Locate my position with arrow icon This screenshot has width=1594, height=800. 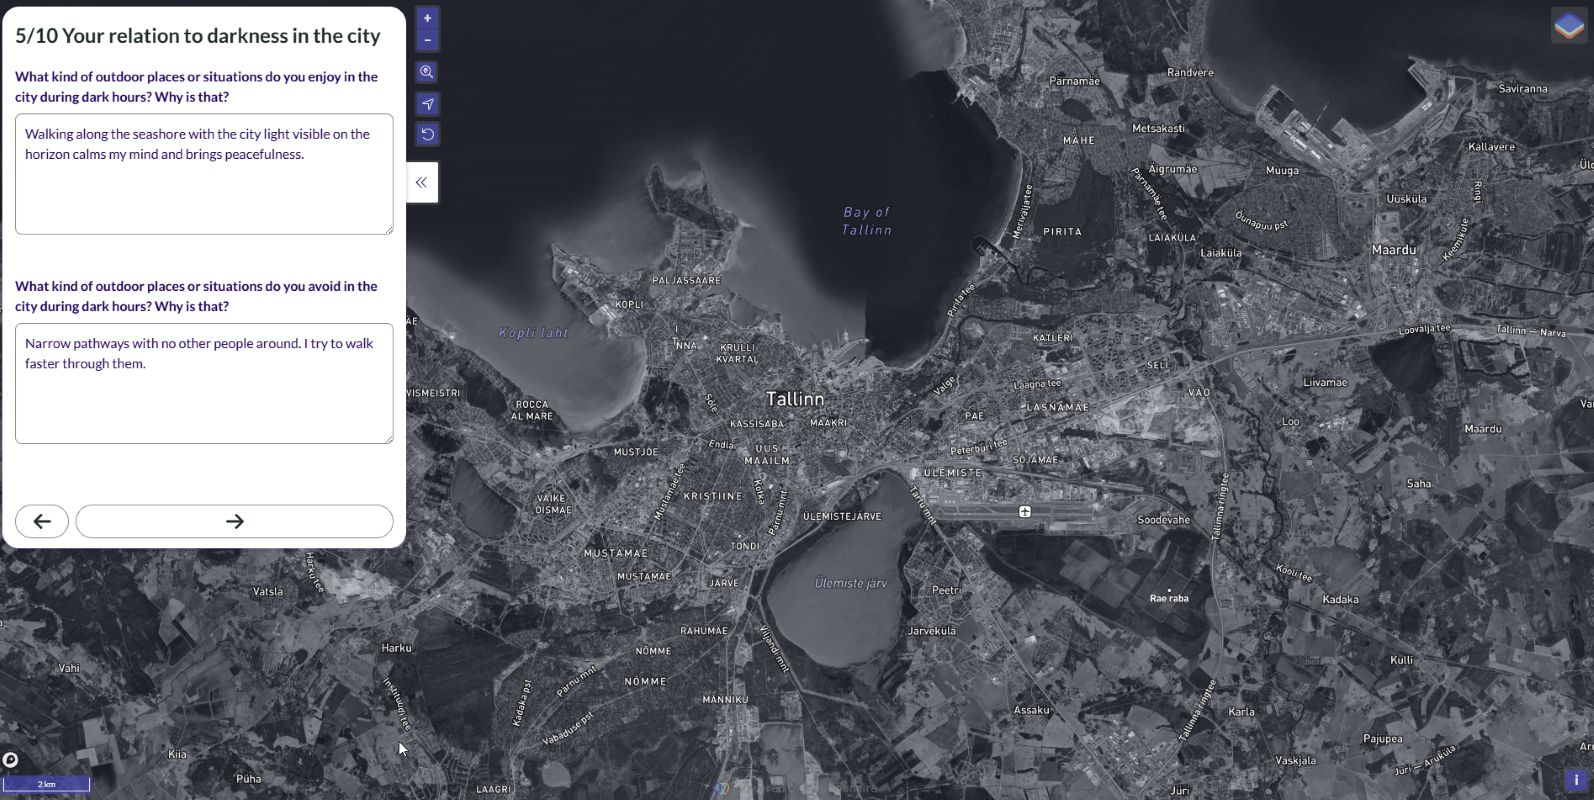(x=427, y=104)
